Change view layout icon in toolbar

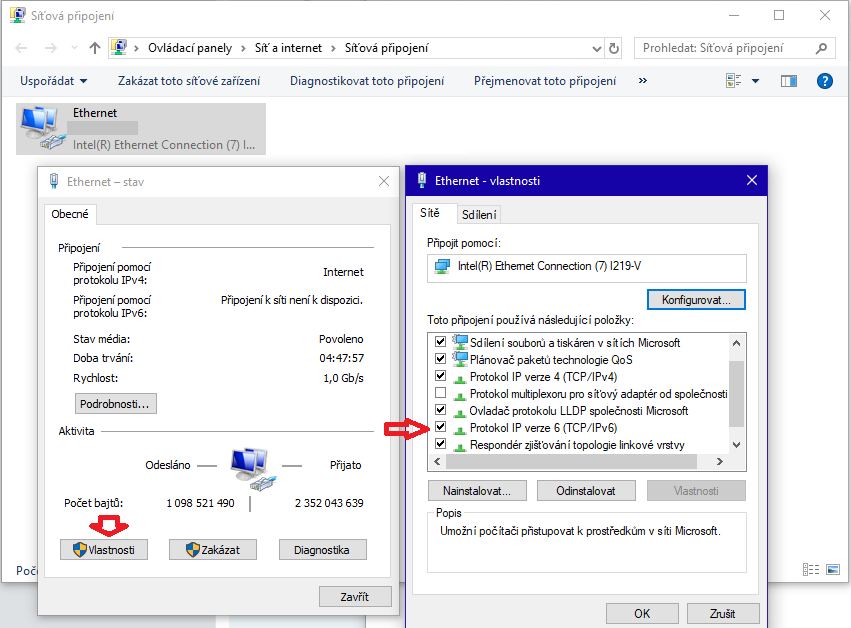[x=733, y=81]
